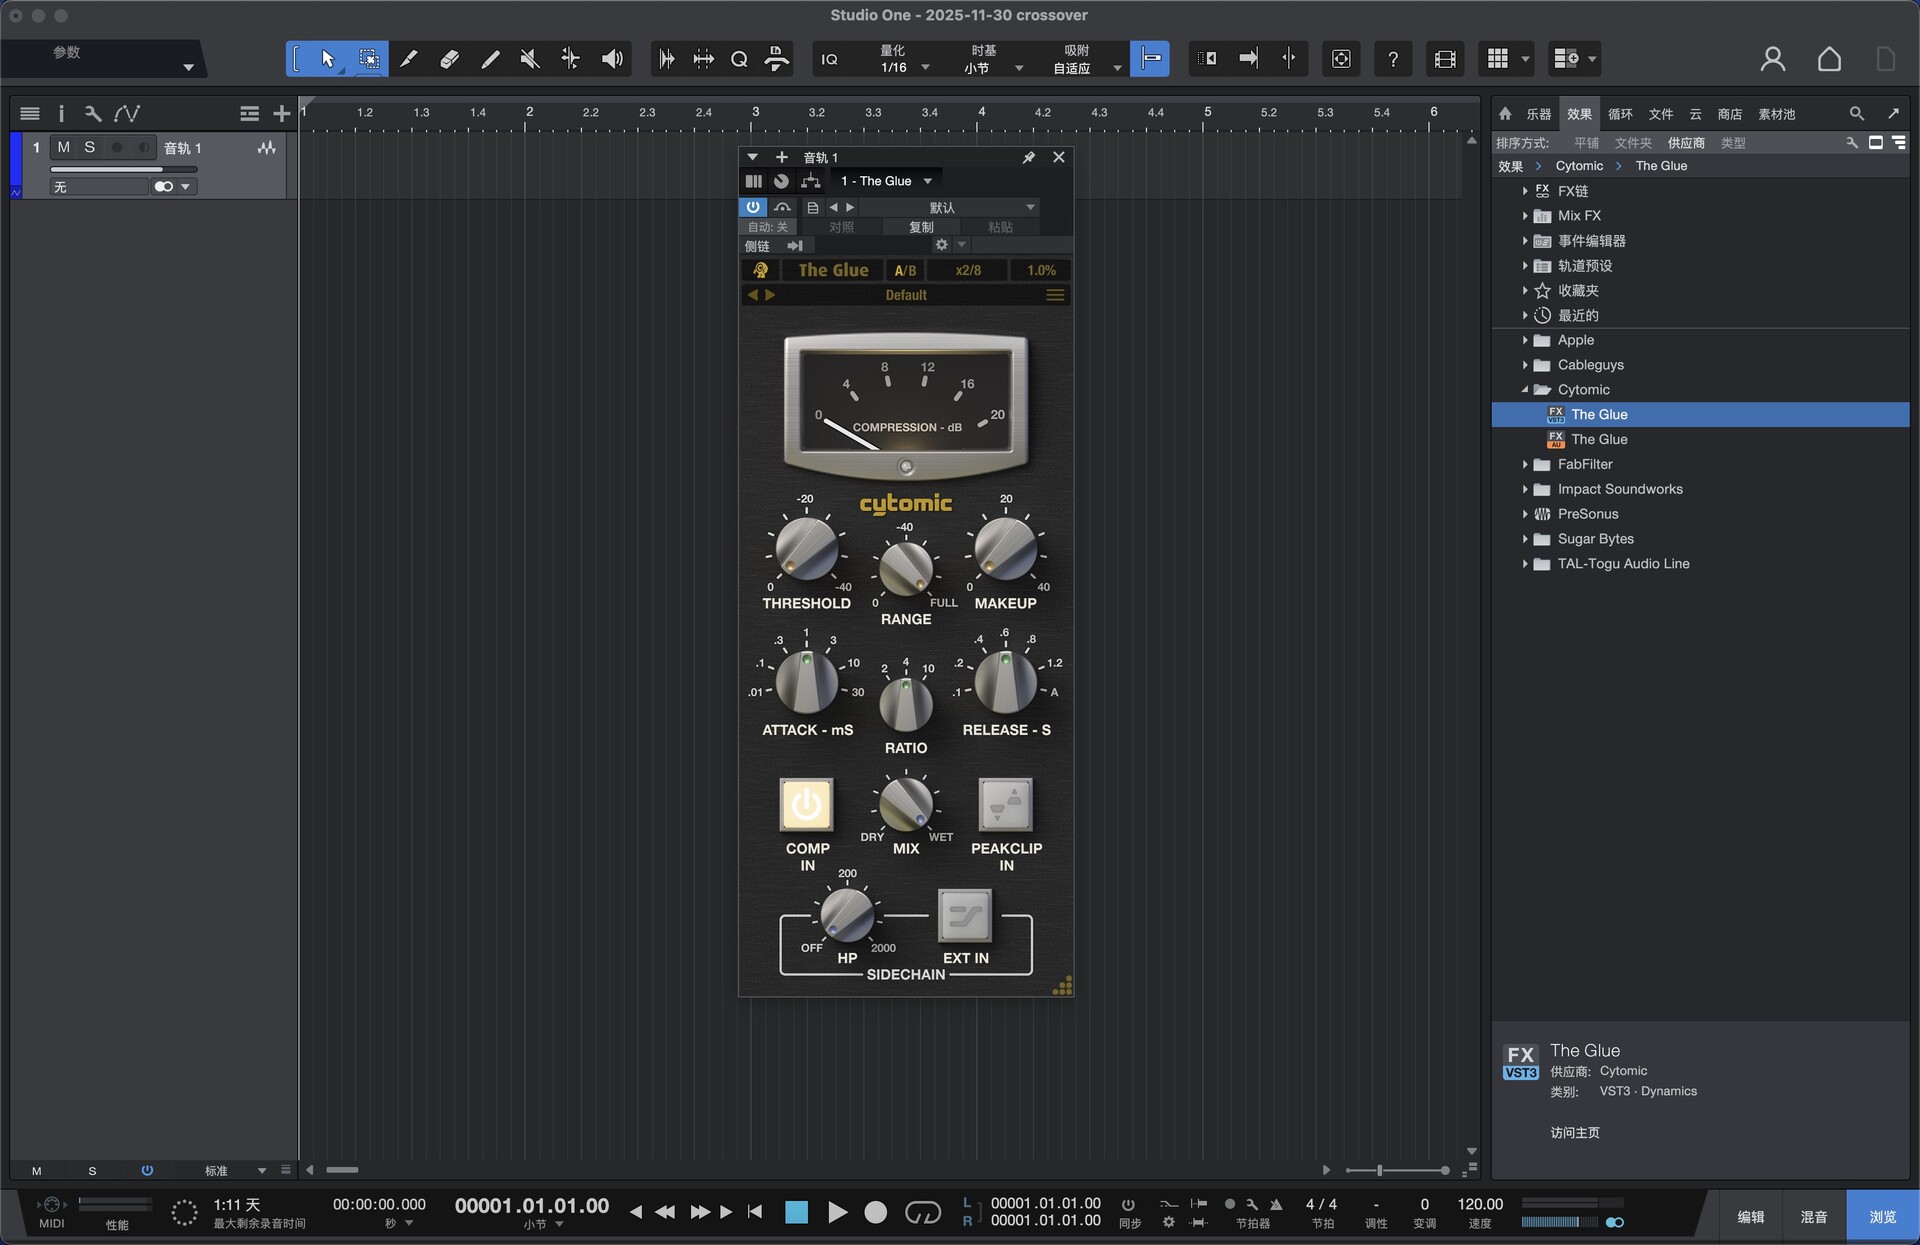Open the quantize 1/16 dropdown
The height and width of the screenshot is (1245, 1920).
pyautogui.click(x=925, y=68)
